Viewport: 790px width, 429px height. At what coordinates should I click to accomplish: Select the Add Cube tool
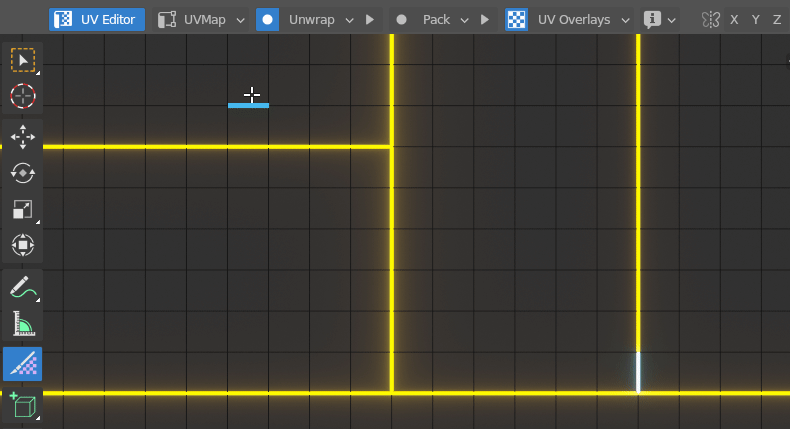point(23,405)
